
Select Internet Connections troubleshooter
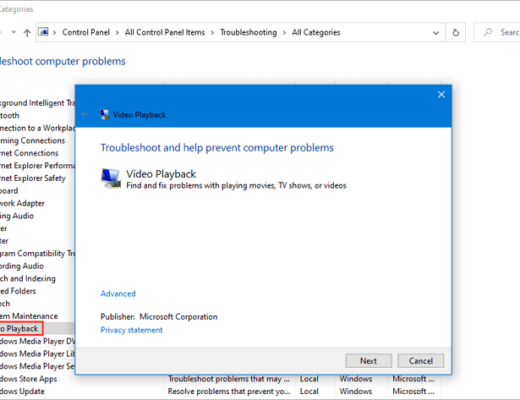click(29, 153)
